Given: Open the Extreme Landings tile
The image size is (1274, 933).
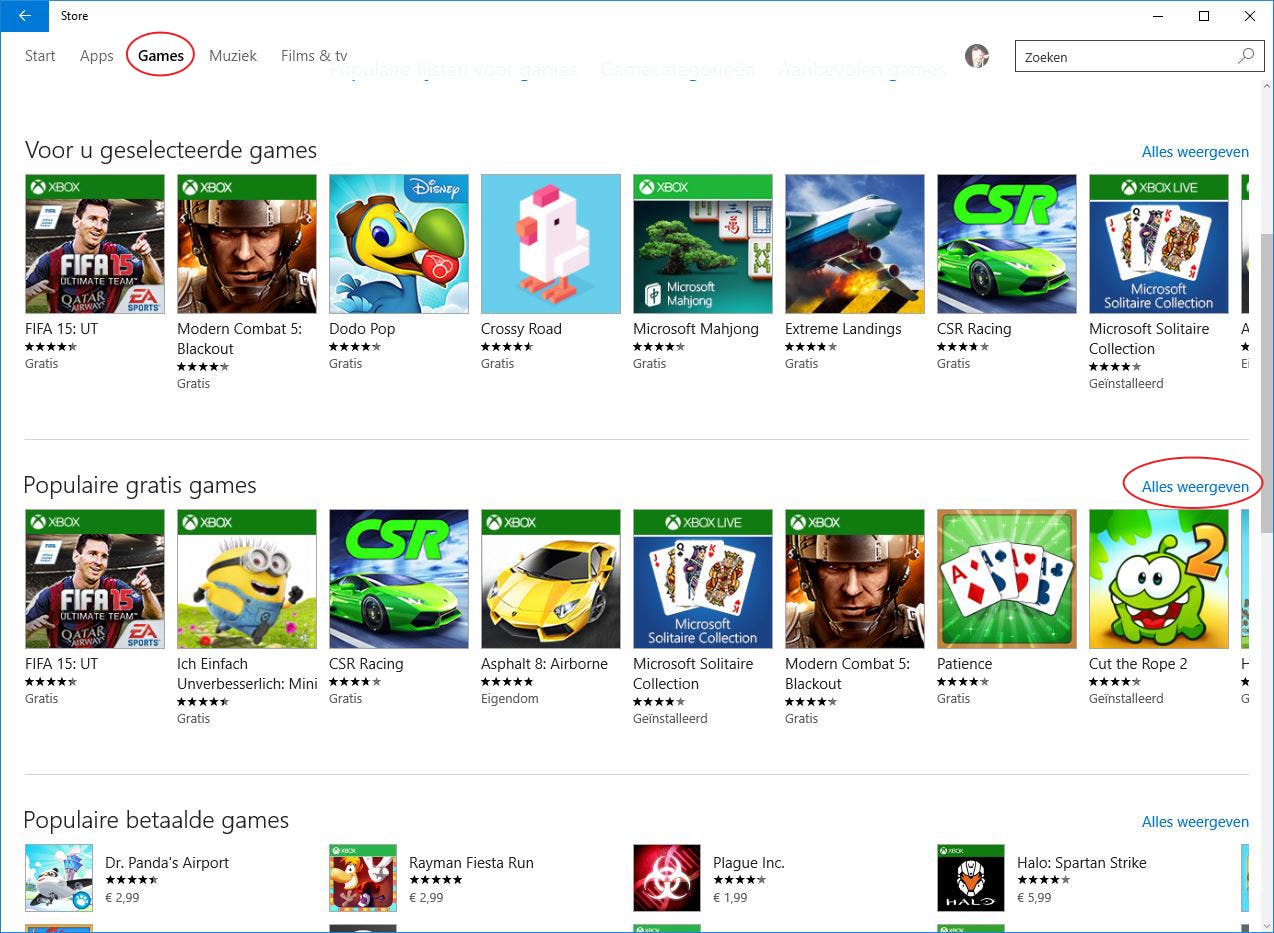Looking at the screenshot, I should [855, 244].
